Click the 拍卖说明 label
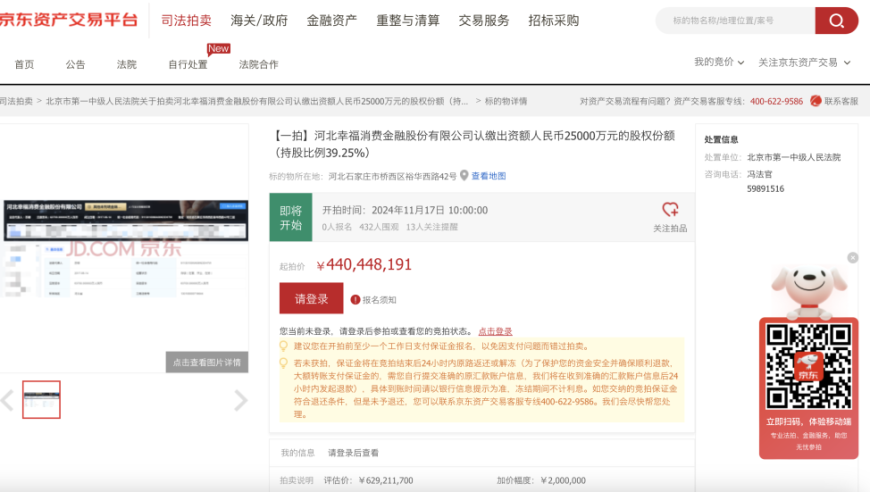The height and width of the screenshot is (492, 870). pos(297,480)
